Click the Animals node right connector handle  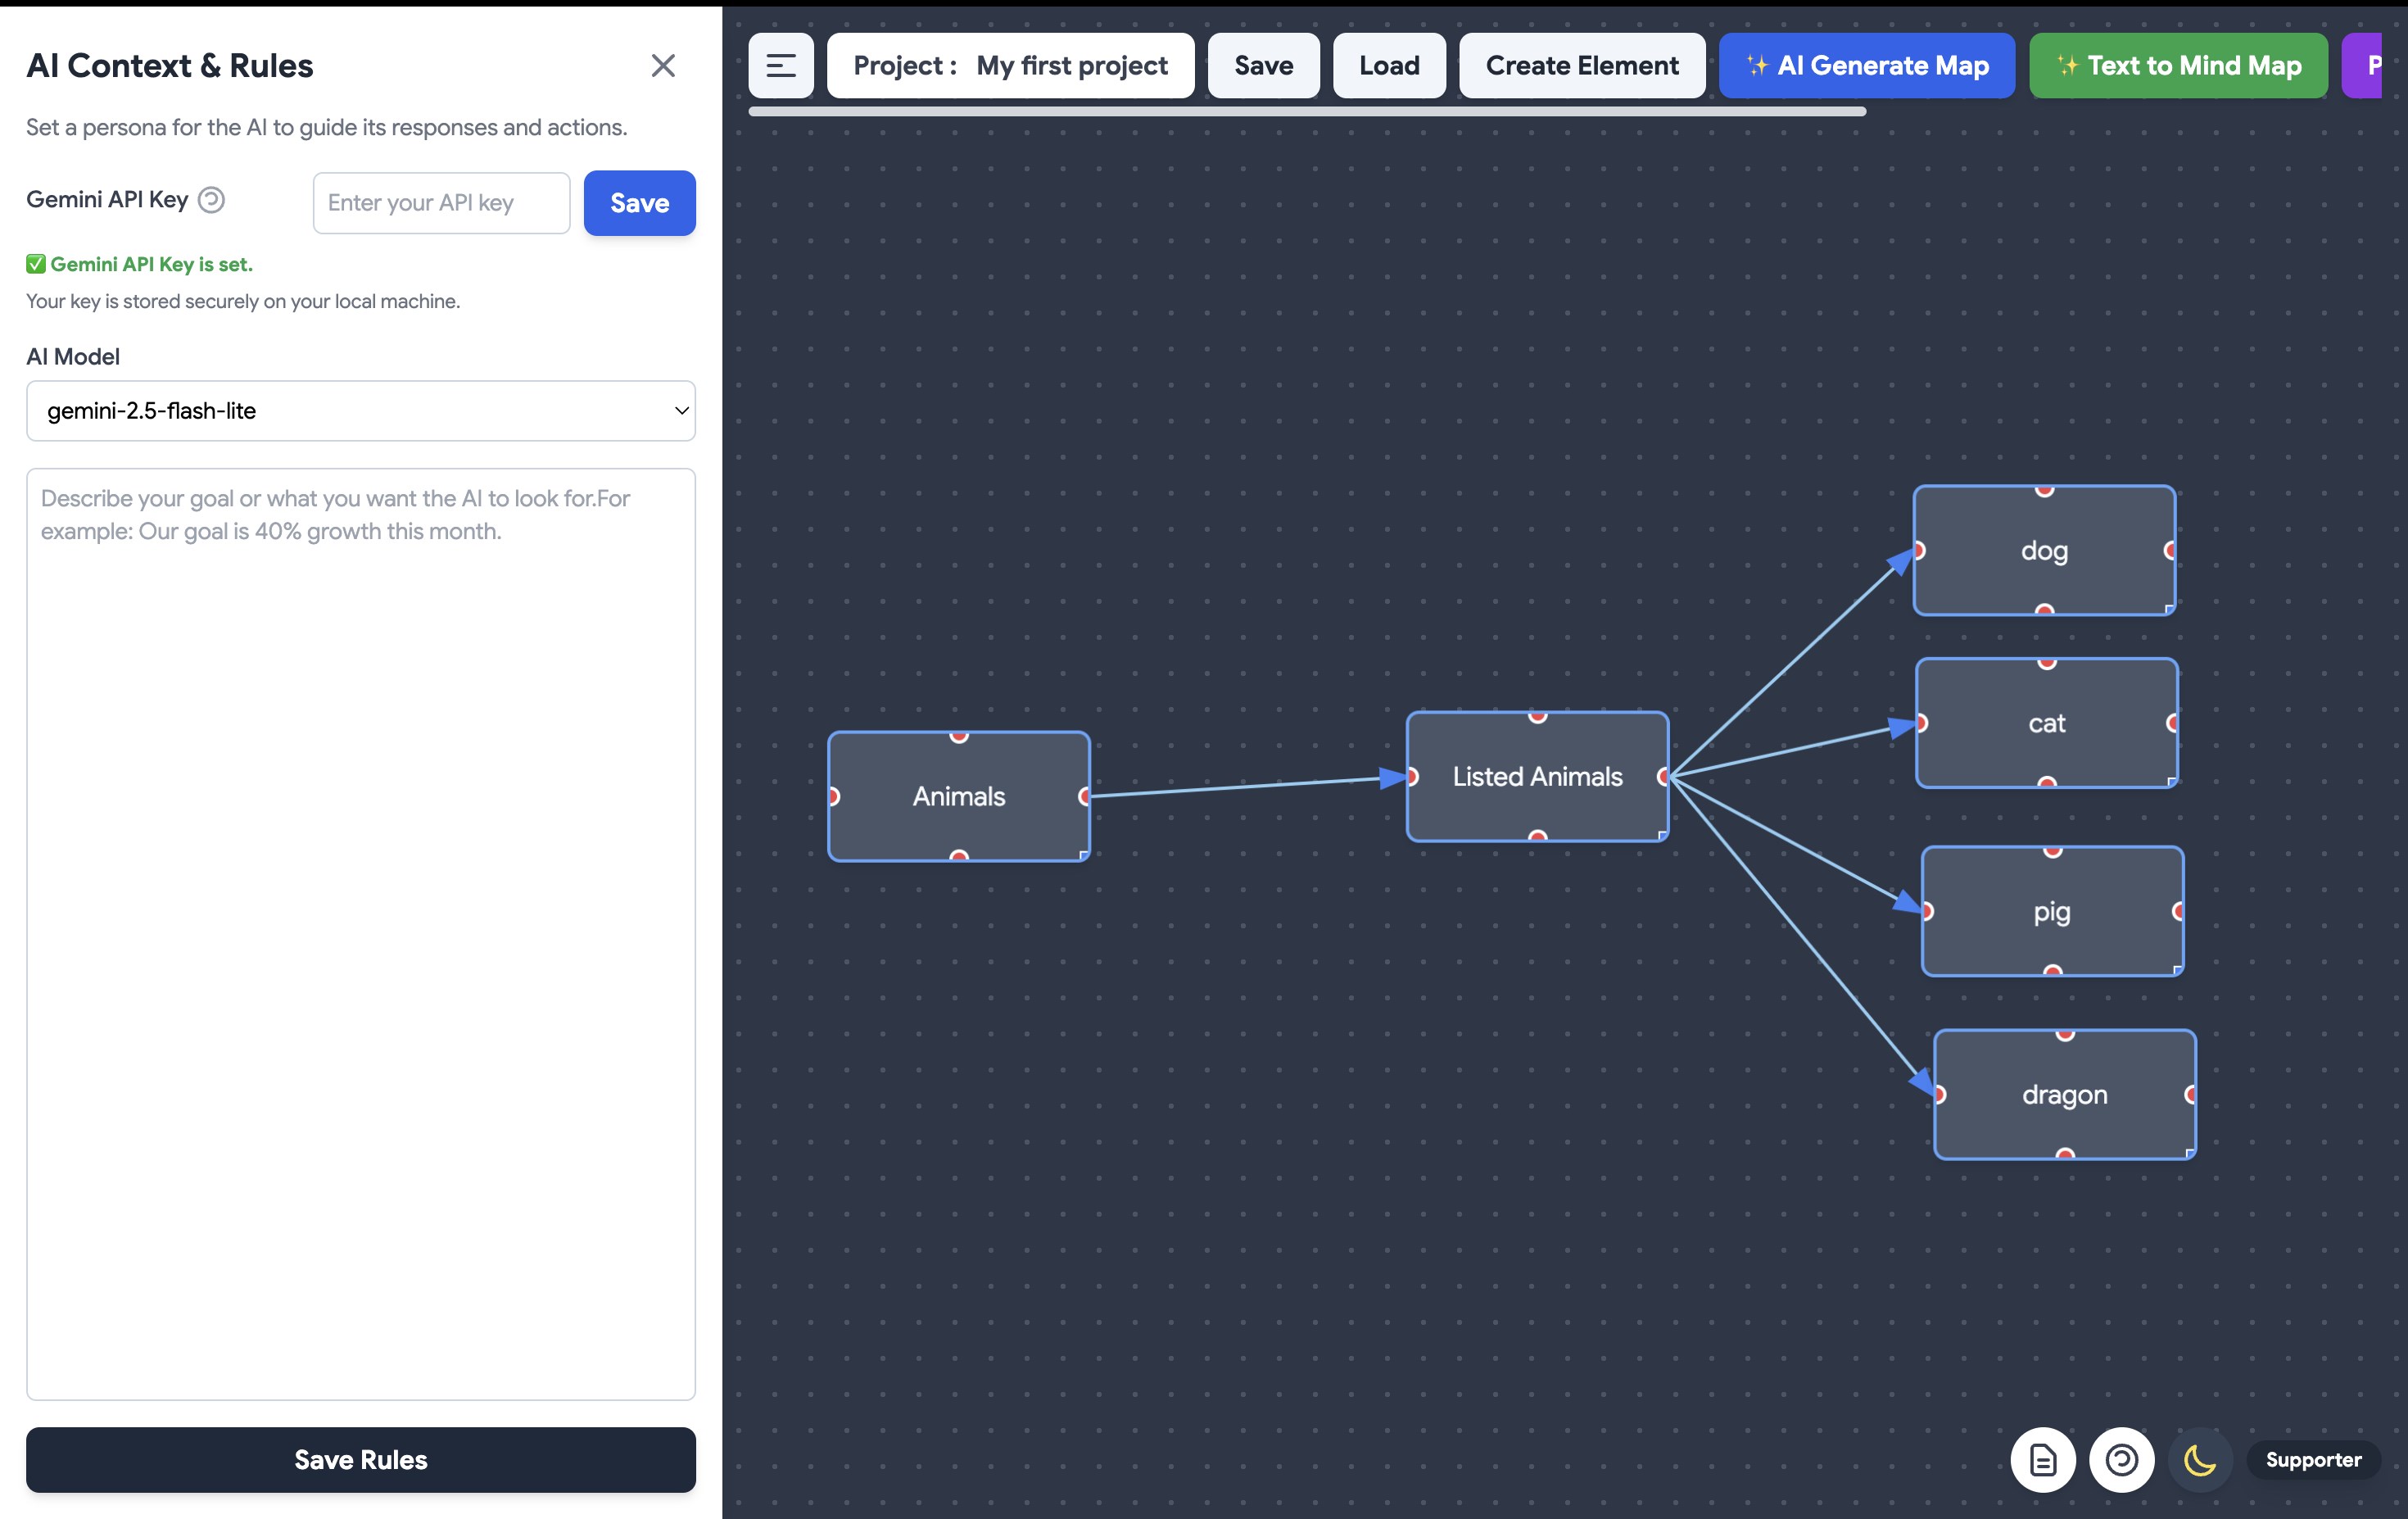(1085, 796)
